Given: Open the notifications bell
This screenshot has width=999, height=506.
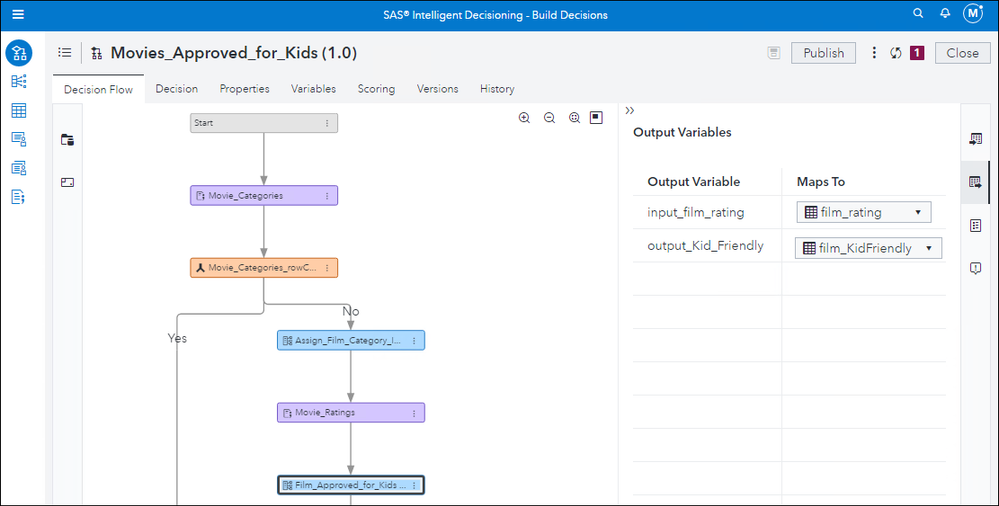Looking at the screenshot, I should coord(945,14).
